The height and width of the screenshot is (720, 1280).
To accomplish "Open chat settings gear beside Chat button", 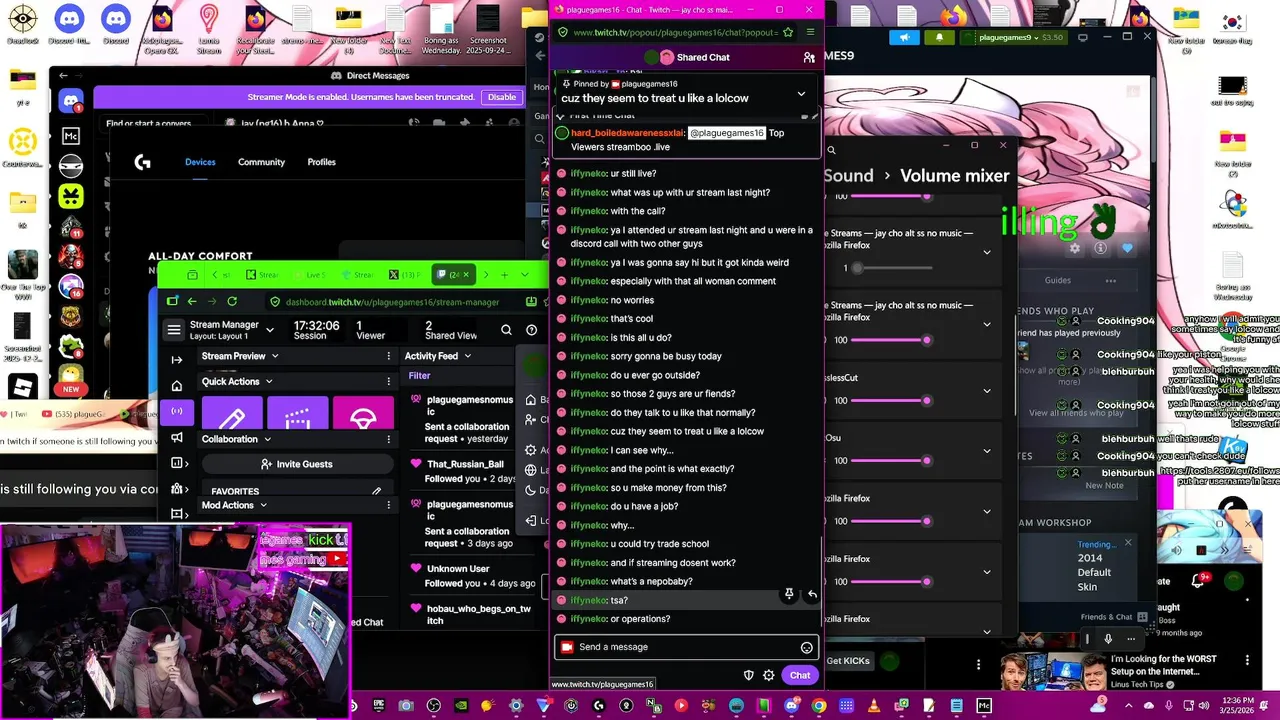I will coord(768,675).
